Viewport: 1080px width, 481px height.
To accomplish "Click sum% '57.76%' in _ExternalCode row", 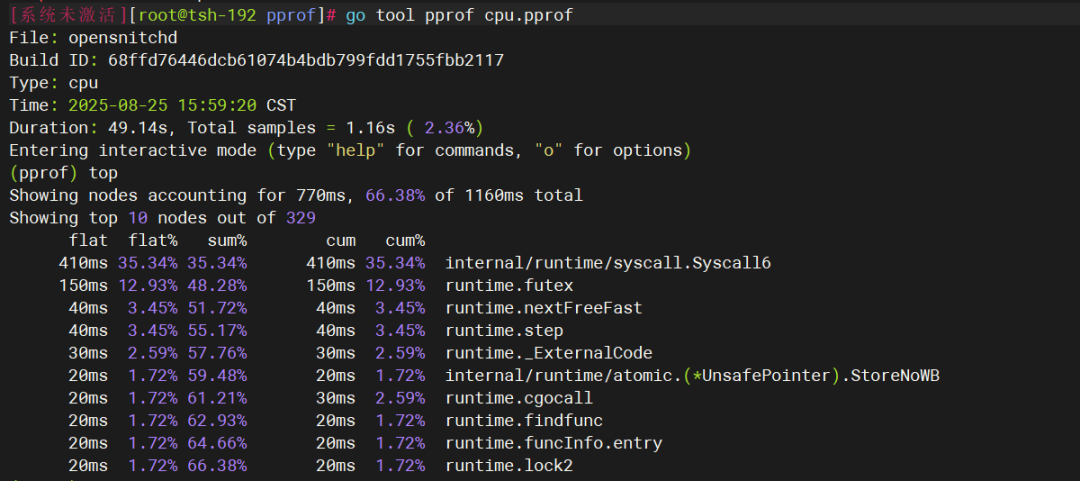I will (x=217, y=354).
